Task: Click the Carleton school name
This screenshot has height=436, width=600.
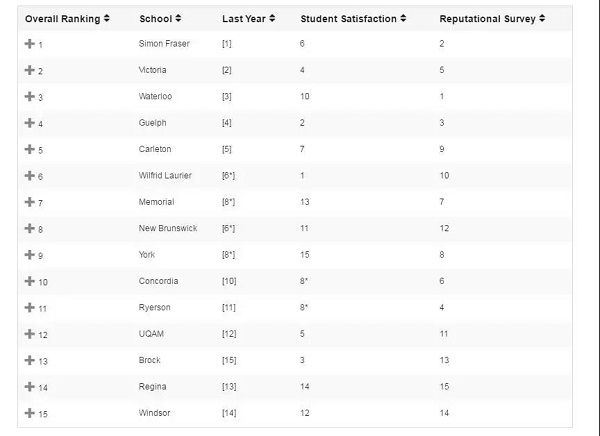Action: point(155,149)
